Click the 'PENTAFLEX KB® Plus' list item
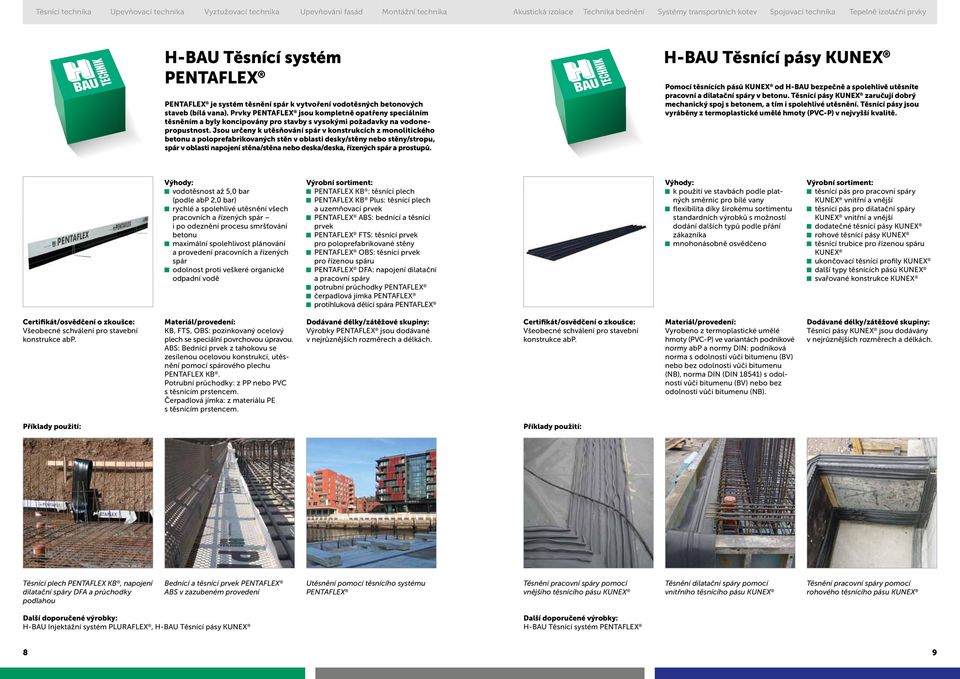This screenshot has height=679, width=960. (372, 204)
